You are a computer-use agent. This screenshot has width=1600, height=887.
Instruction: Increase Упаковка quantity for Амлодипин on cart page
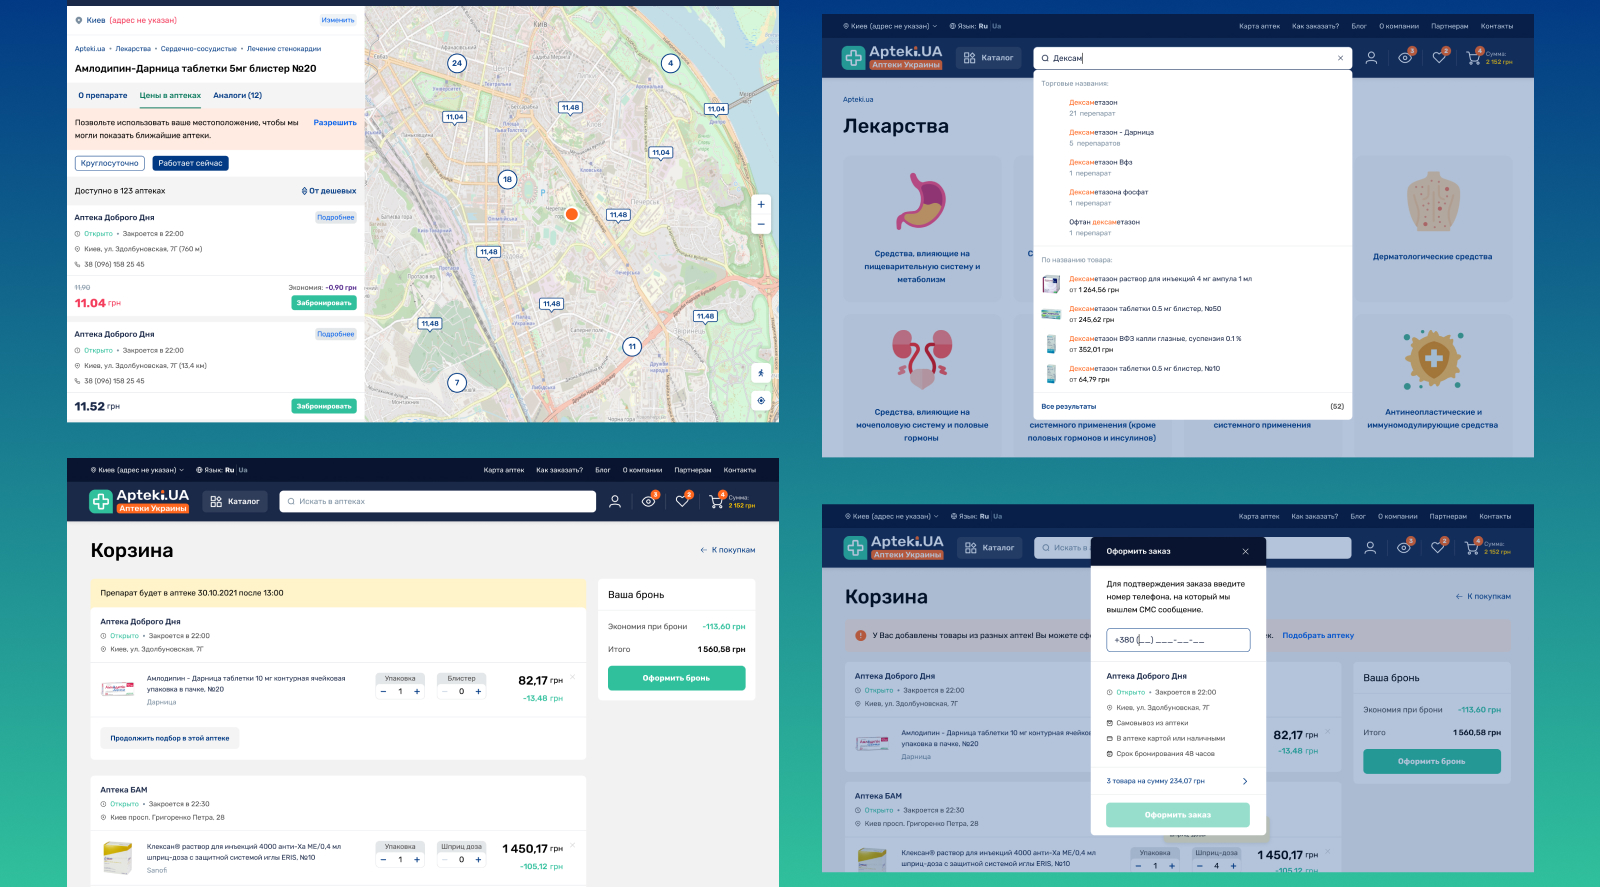coord(417,691)
